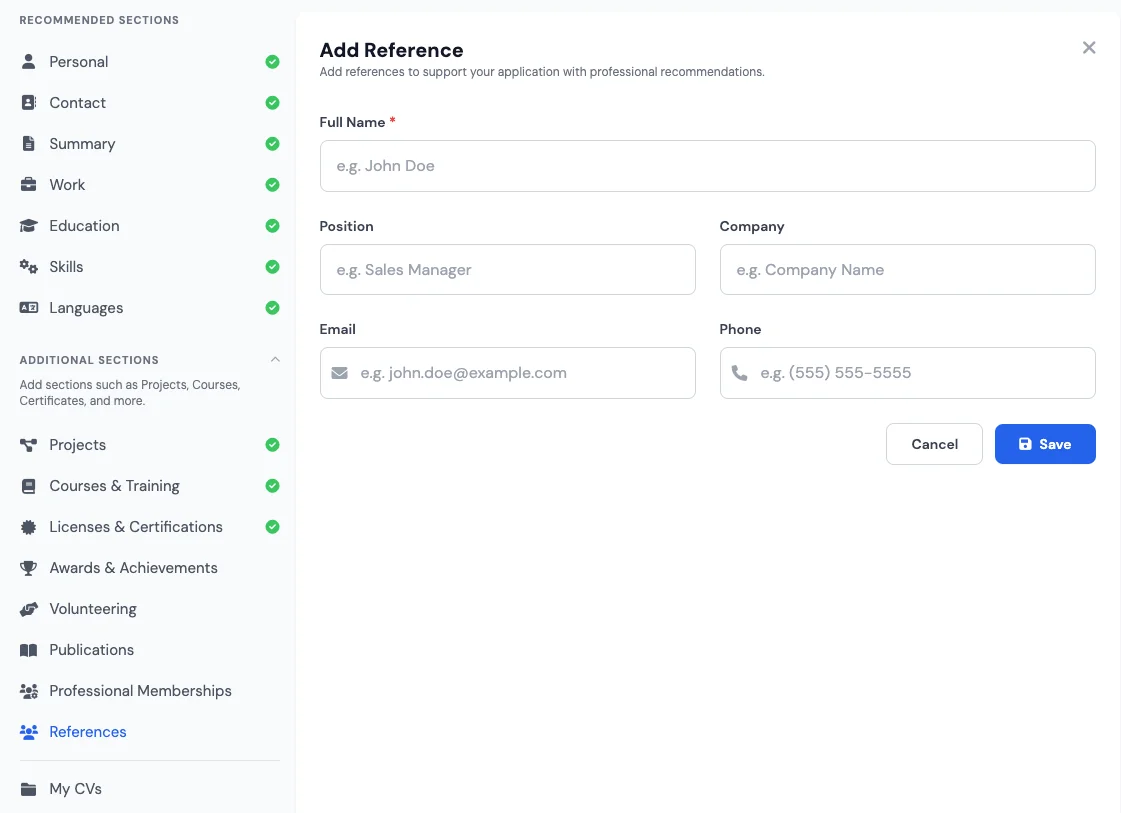Image resolution: width=1121 pixels, height=813 pixels.
Task: Collapse the Additional Sections group
Action: click(275, 360)
